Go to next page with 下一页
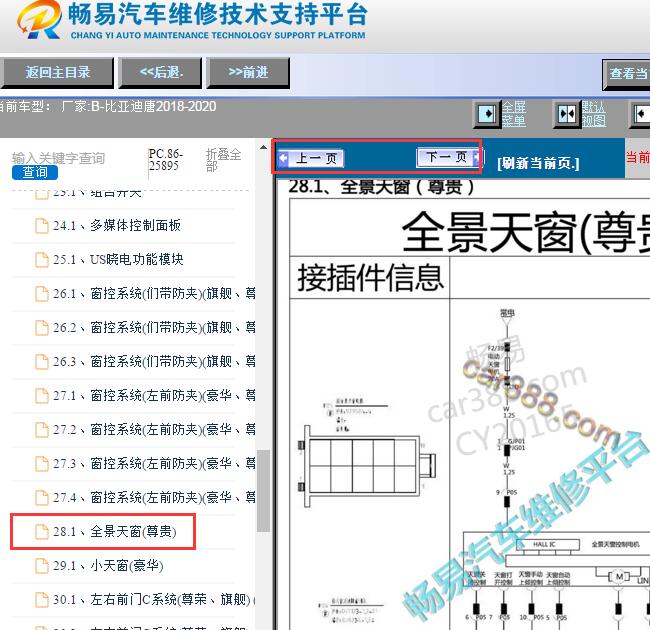 pyautogui.click(x=450, y=157)
